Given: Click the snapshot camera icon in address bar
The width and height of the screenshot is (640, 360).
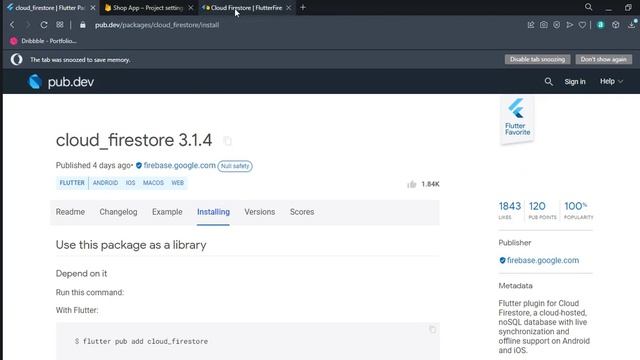Looking at the screenshot, I should tap(544, 25).
